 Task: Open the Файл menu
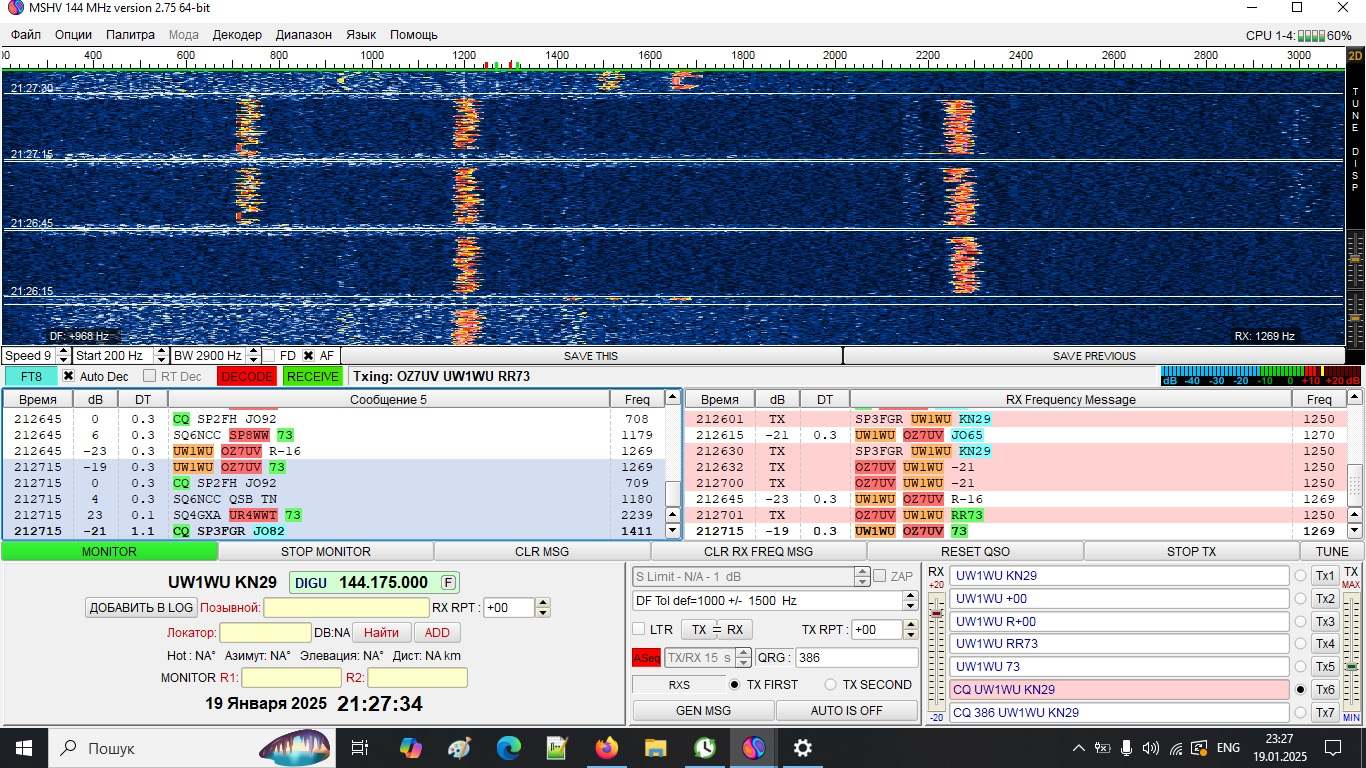point(26,34)
